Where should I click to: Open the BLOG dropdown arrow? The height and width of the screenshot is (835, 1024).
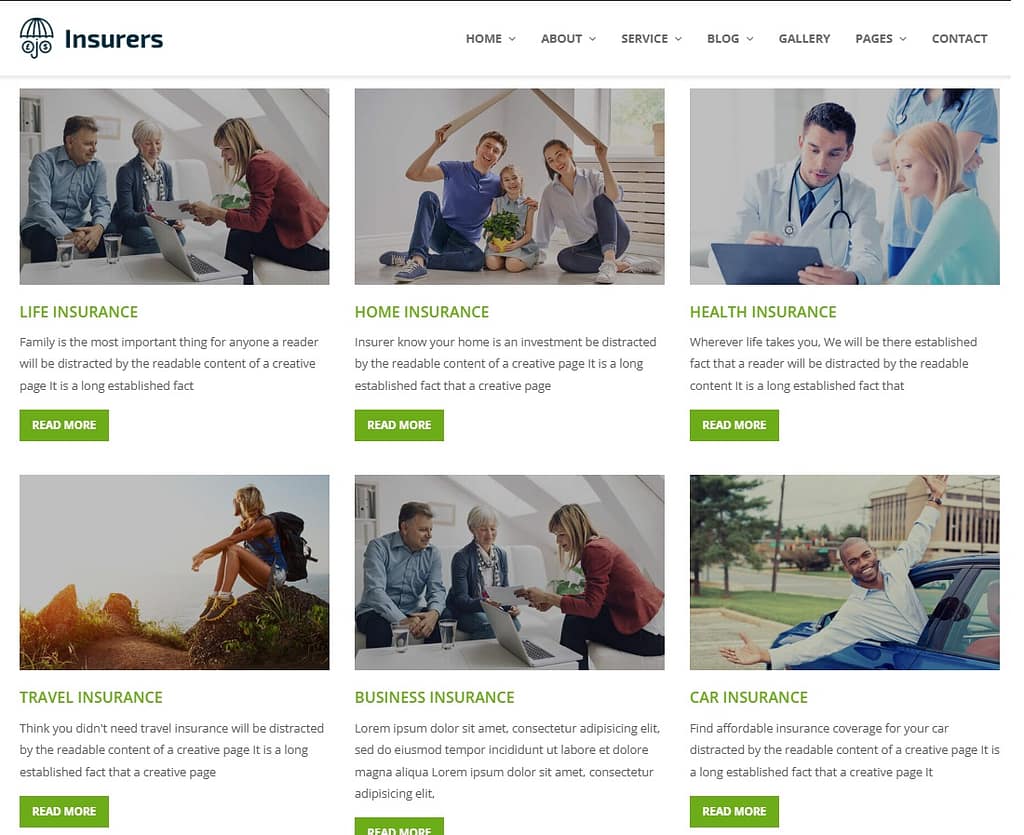pyautogui.click(x=750, y=39)
